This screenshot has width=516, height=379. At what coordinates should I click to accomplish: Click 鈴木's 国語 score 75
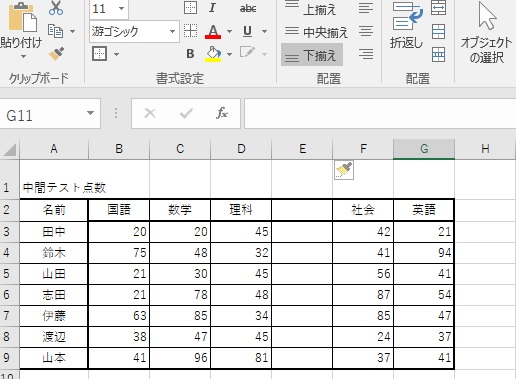[x=119, y=253]
